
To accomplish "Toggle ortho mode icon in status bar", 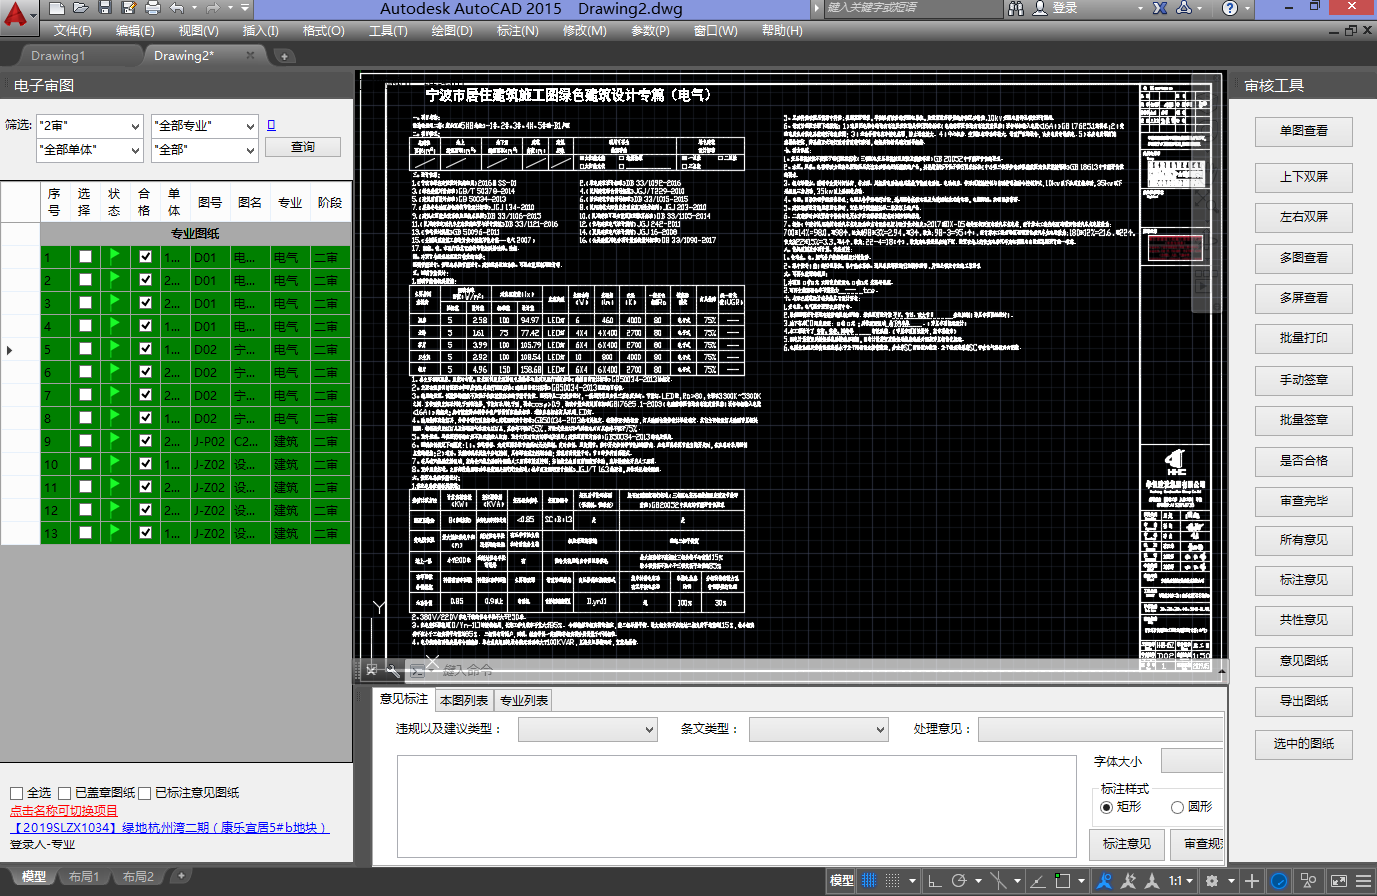I will [934, 880].
